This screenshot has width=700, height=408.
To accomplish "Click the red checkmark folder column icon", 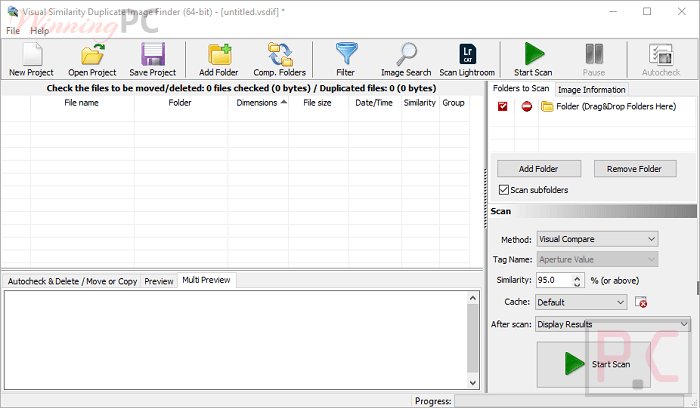I will tap(503, 106).
